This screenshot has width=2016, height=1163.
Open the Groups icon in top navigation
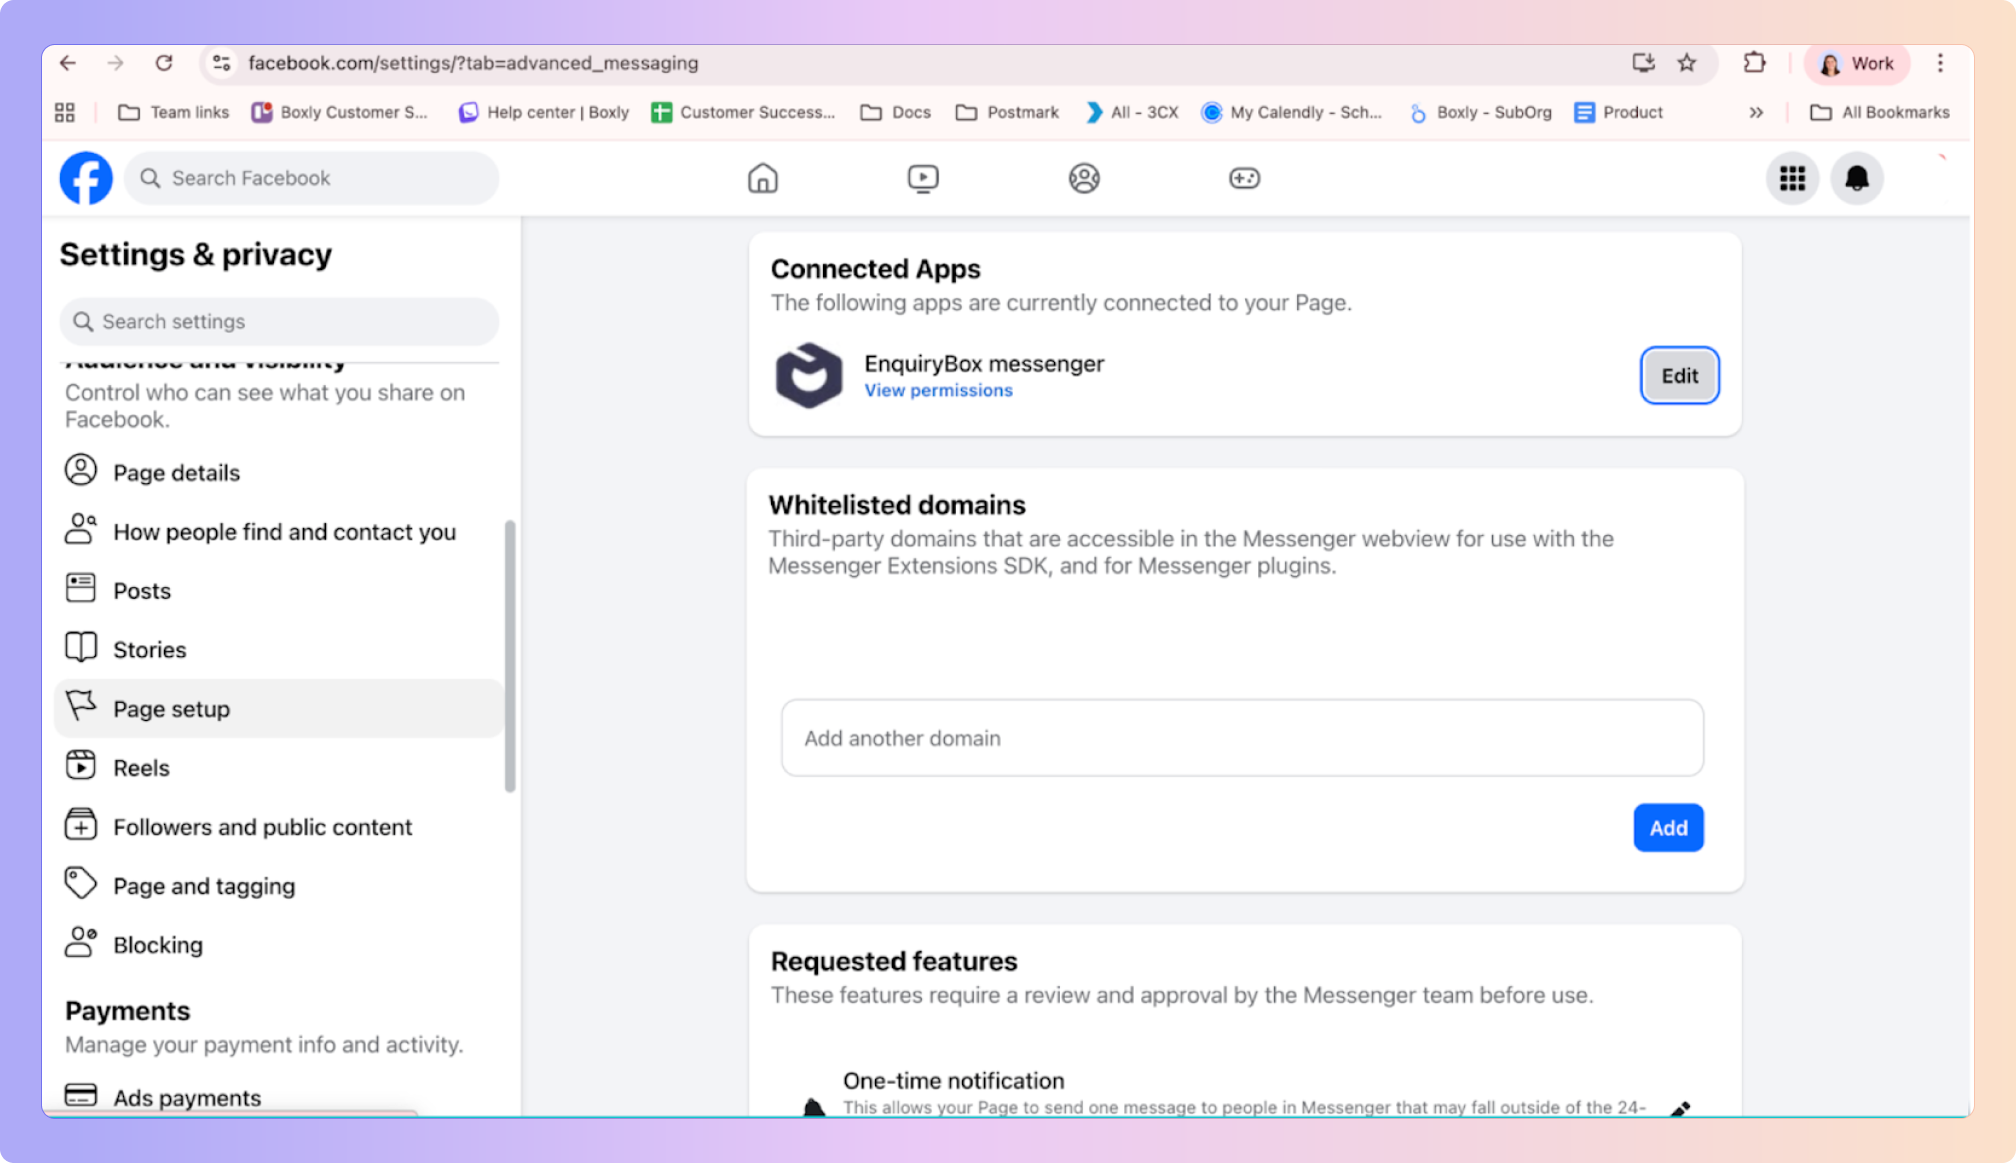point(1084,178)
